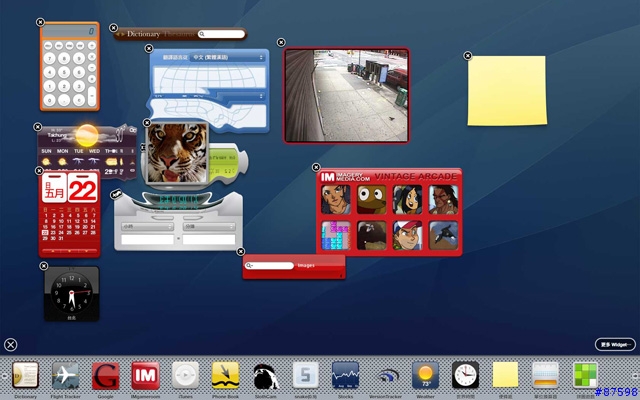Click the Dictionary widget search field

point(222,34)
